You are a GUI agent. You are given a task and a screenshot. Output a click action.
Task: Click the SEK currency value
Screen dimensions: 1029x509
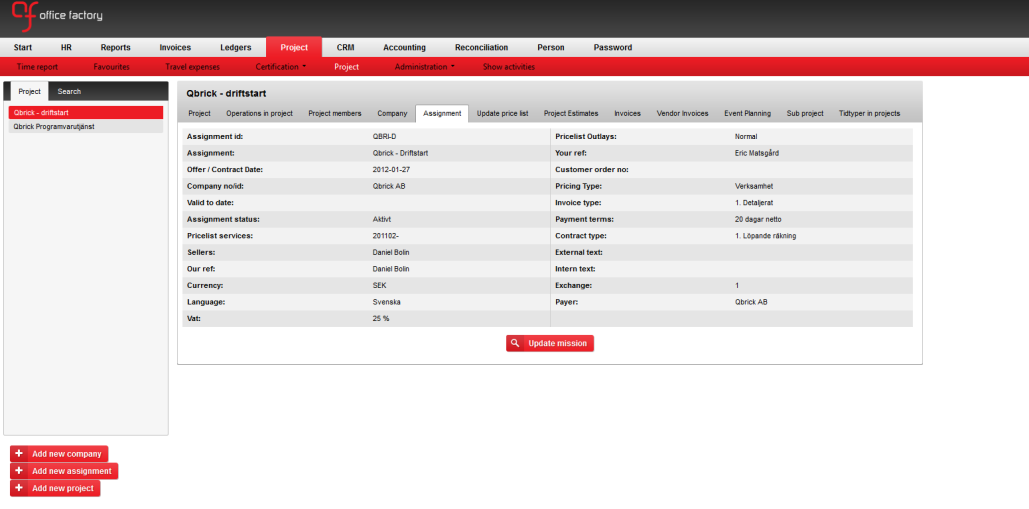[379, 285]
